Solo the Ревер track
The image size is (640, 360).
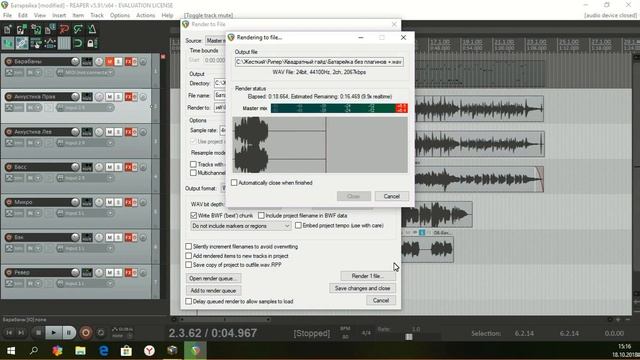[x=118, y=272]
